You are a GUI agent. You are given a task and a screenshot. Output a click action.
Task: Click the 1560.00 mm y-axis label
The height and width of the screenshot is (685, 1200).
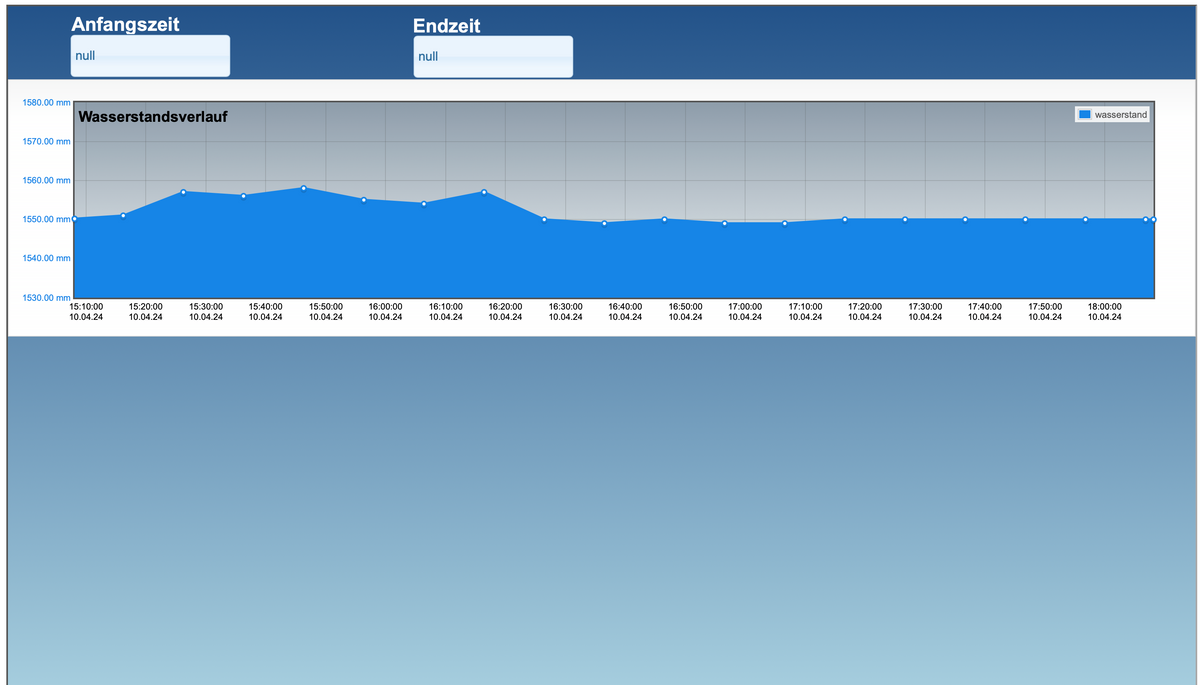click(46, 180)
